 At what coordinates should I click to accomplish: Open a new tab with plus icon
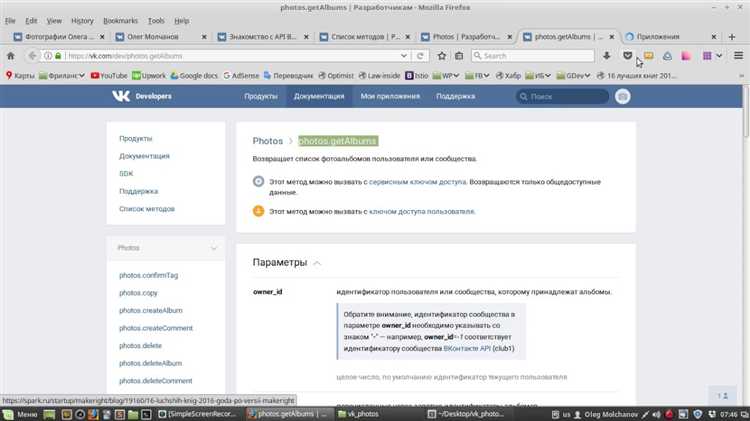pos(731,36)
